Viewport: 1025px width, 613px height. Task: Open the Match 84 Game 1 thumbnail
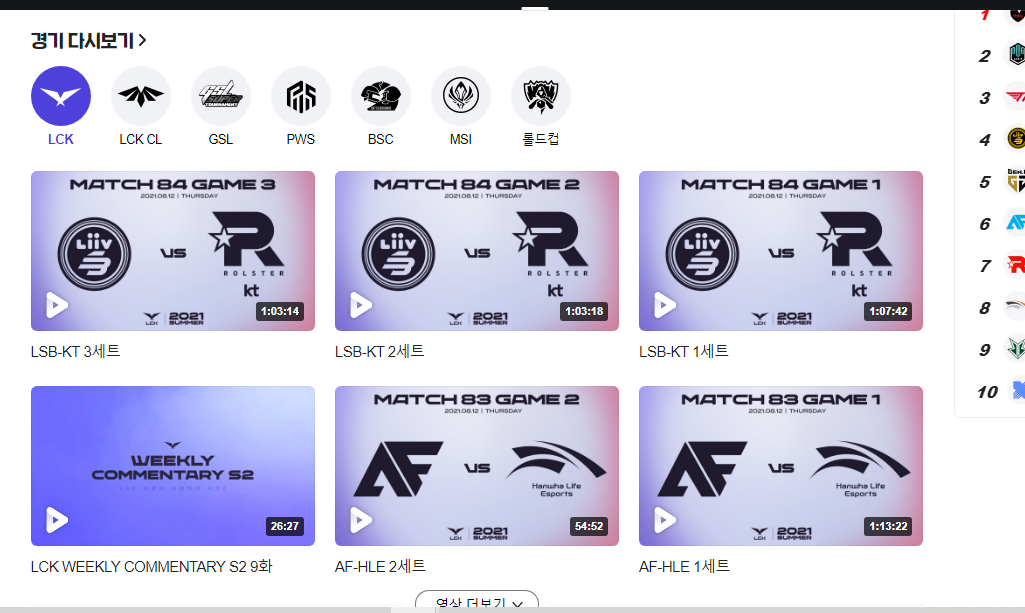tap(781, 251)
